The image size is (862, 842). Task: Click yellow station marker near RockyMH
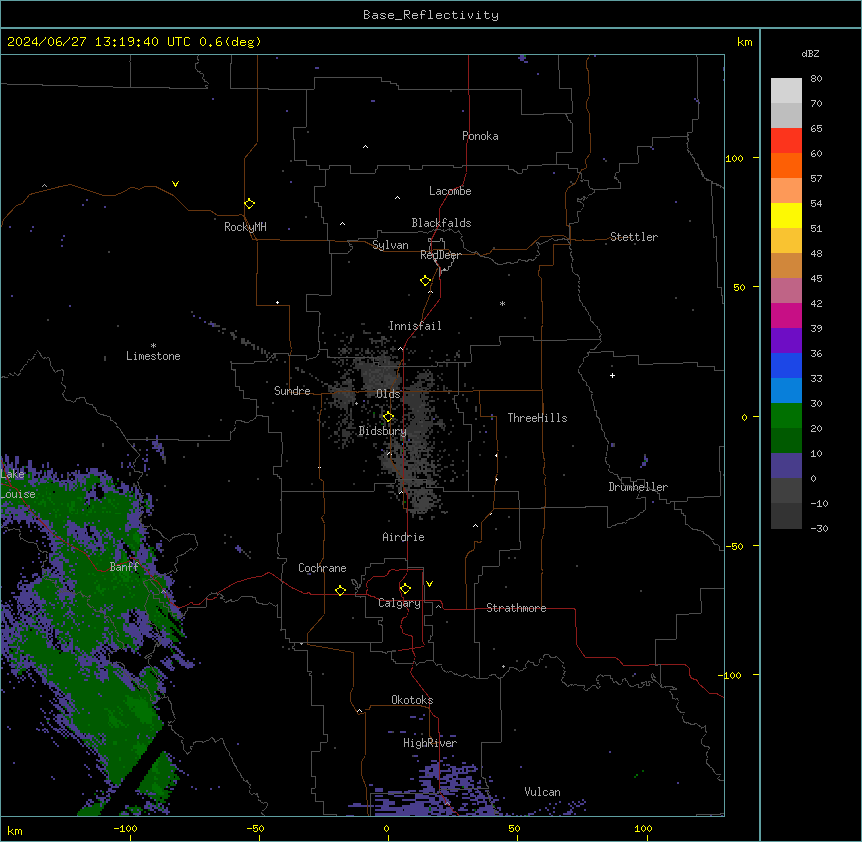(249, 203)
